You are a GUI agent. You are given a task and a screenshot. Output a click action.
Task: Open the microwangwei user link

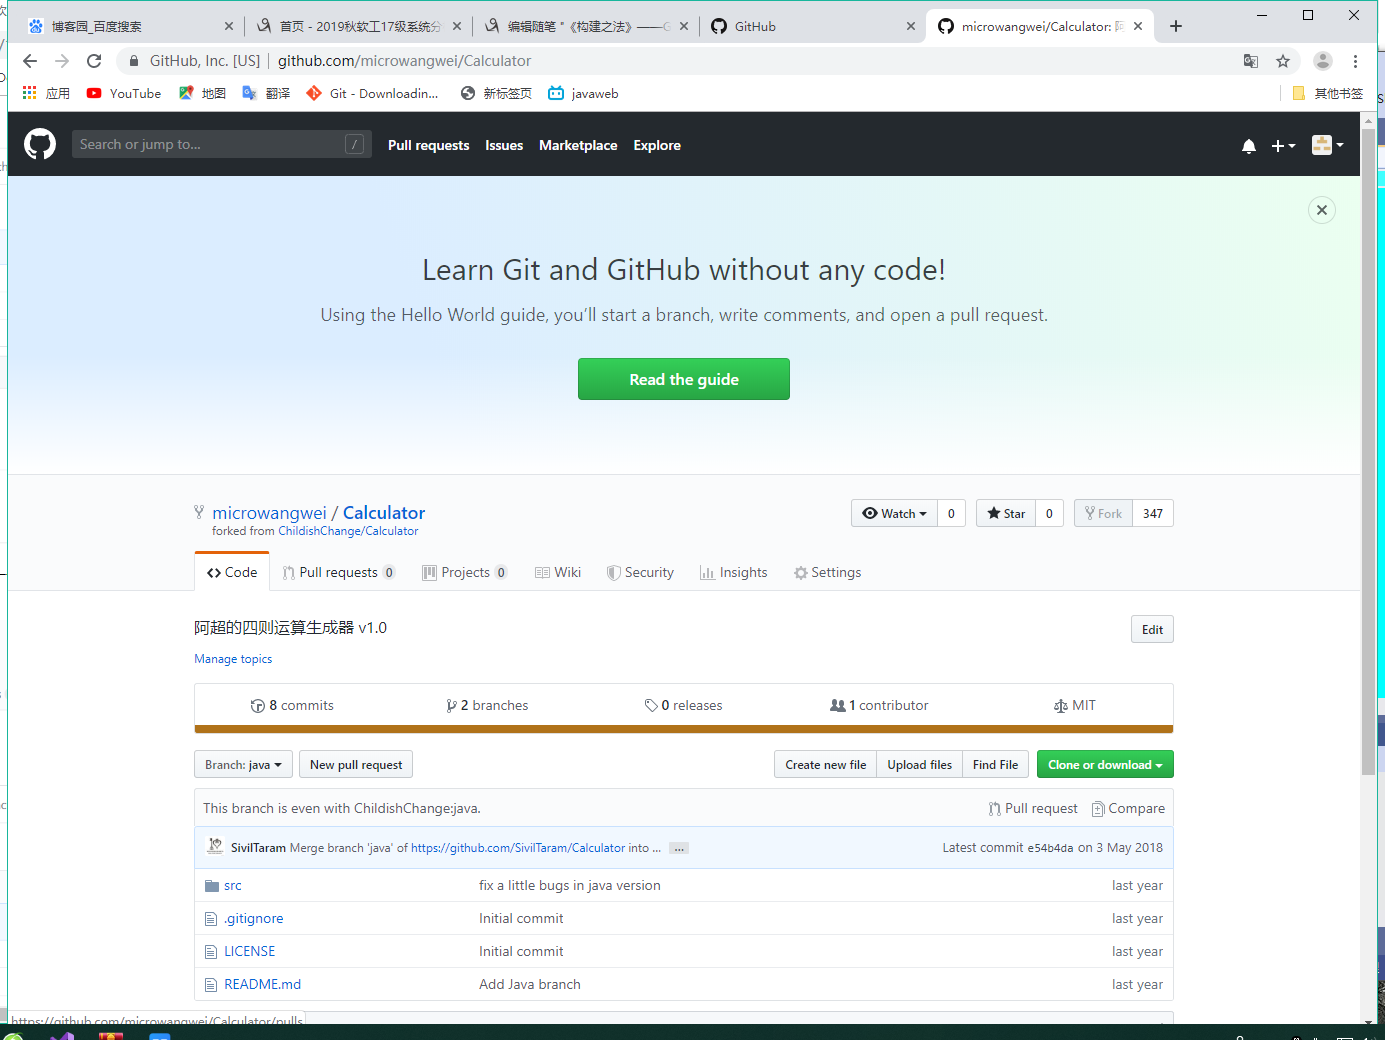269,512
